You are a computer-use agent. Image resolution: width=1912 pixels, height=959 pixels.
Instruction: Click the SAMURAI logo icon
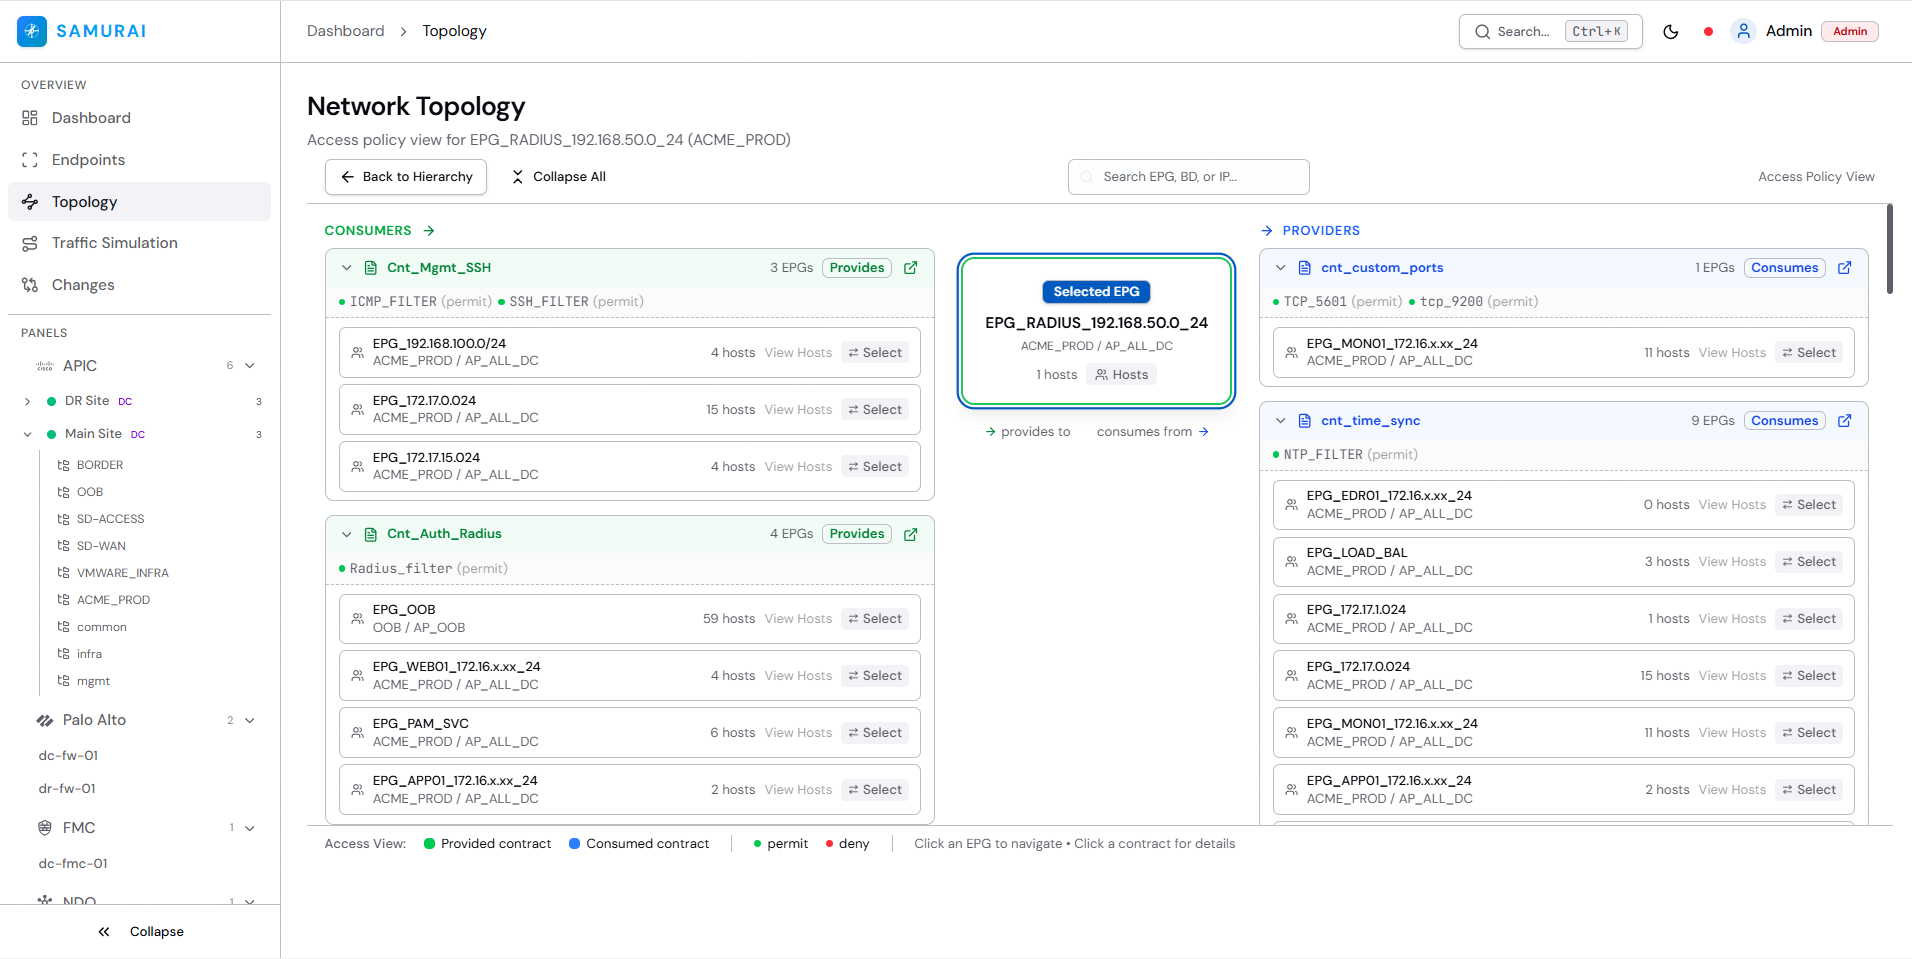[x=31, y=31]
